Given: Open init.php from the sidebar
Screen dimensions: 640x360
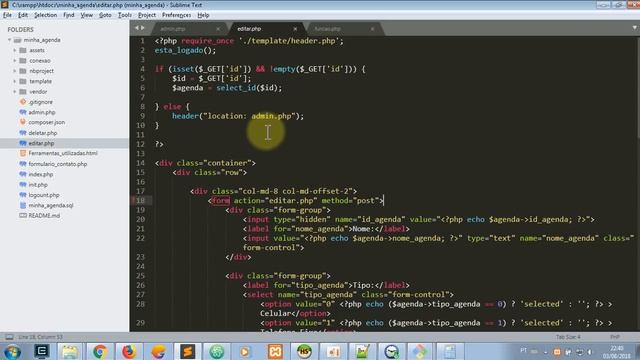Looking at the screenshot, I should tap(38, 185).
